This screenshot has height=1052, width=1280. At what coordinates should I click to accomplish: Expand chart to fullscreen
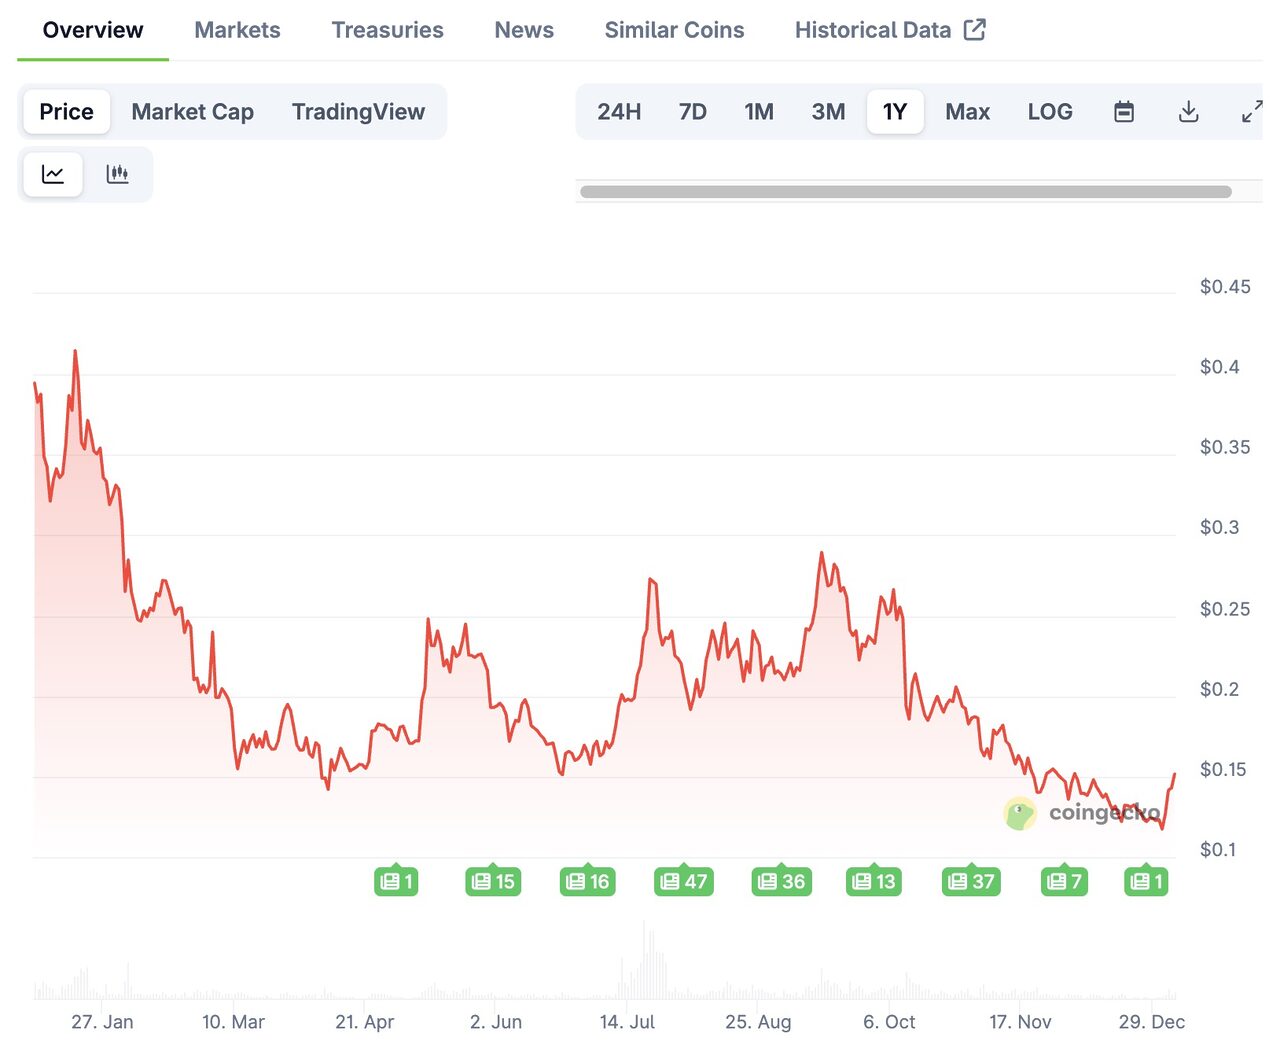click(1251, 112)
